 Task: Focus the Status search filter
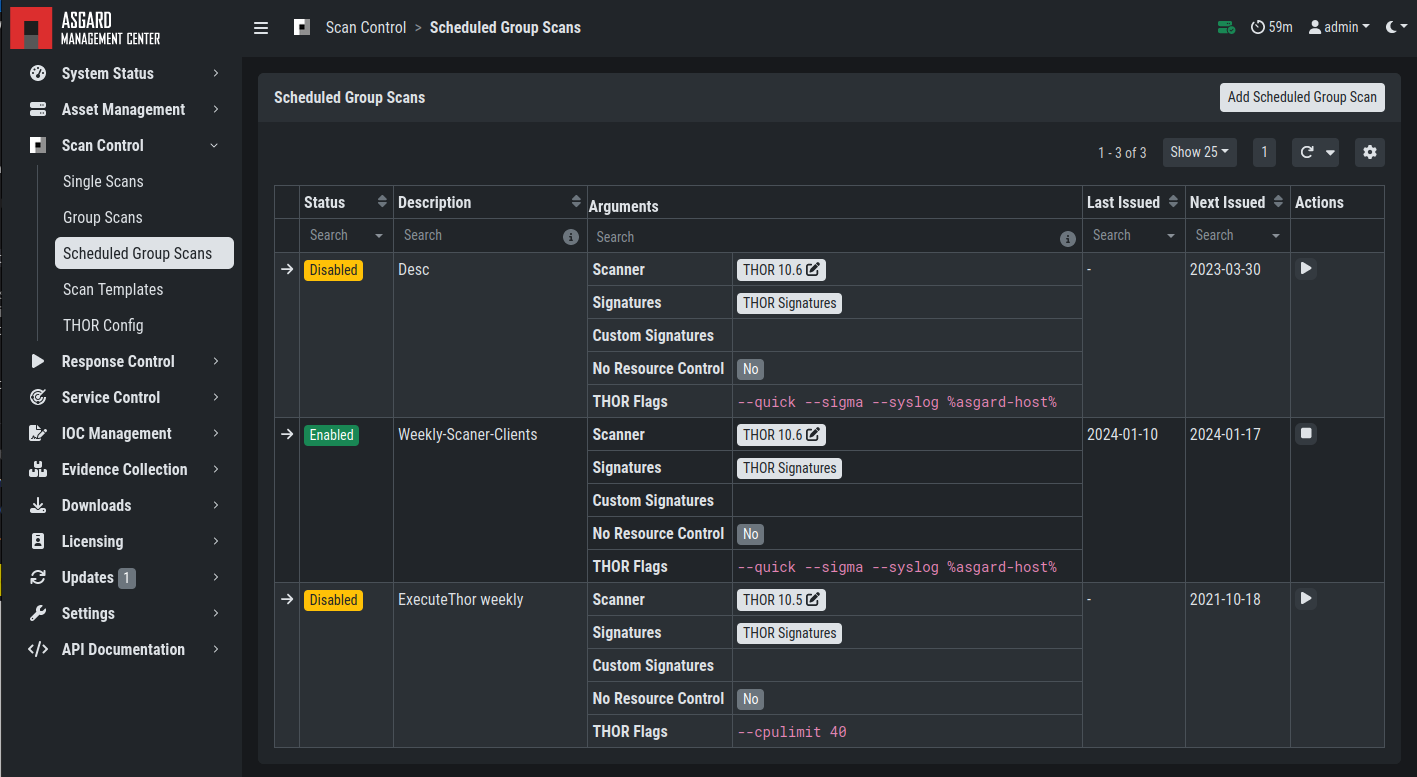(x=346, y=235)
